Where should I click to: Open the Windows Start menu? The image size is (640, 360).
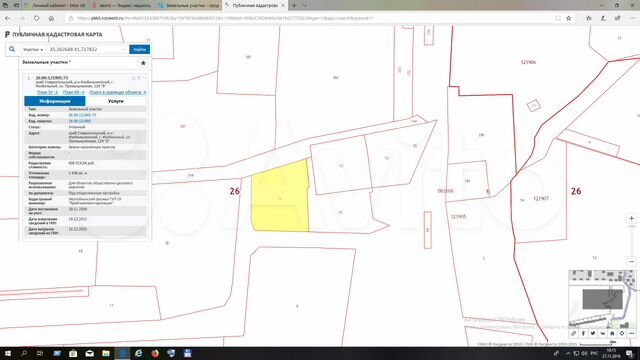8,353
